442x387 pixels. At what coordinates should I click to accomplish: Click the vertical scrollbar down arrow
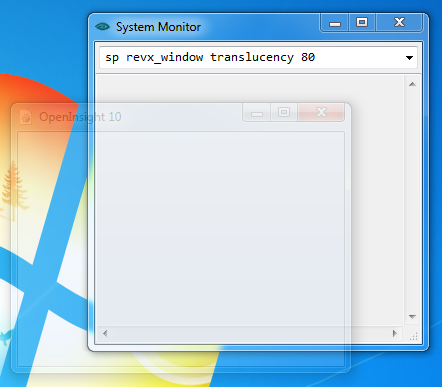click(x=412, y=316)
